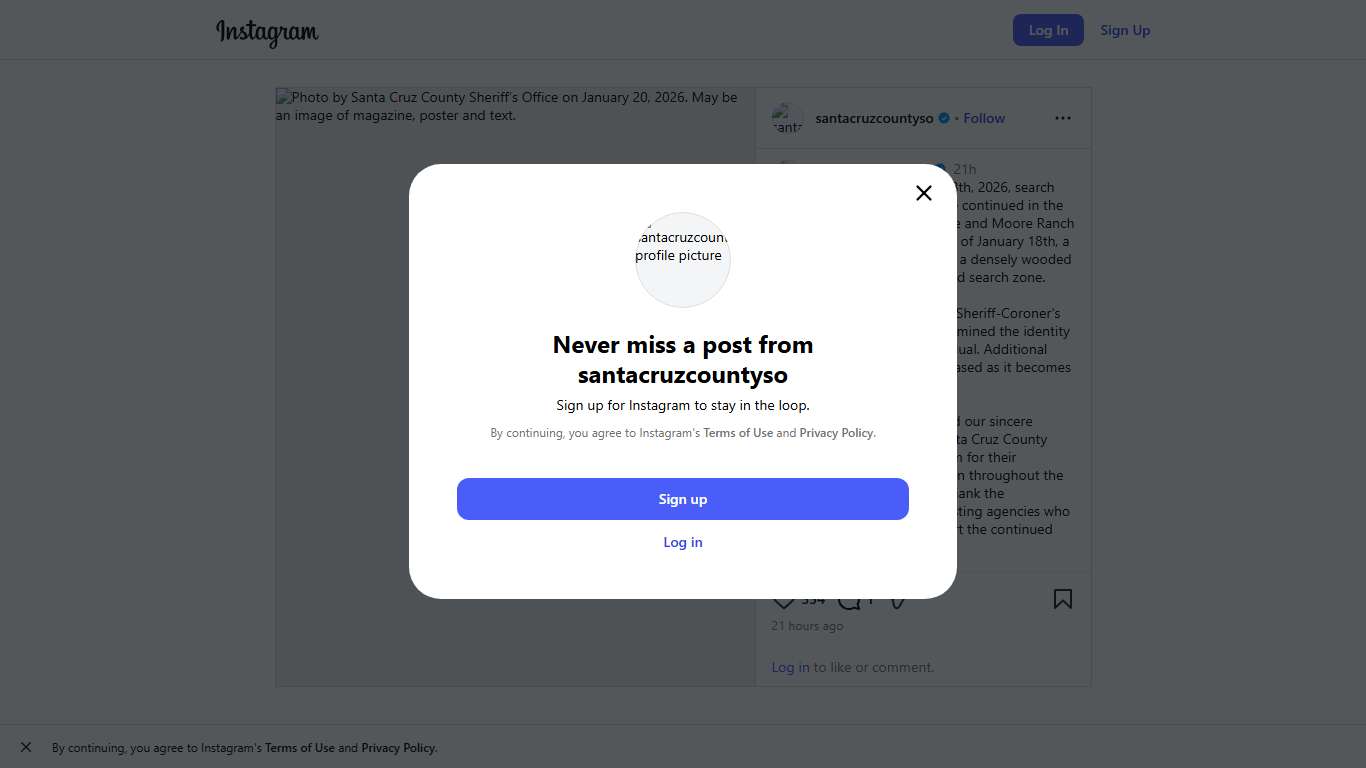Viewport: 1366px width, 768px height.
Task: Click the verified badge beside santacruzcountyso
Action: [943, 118]
